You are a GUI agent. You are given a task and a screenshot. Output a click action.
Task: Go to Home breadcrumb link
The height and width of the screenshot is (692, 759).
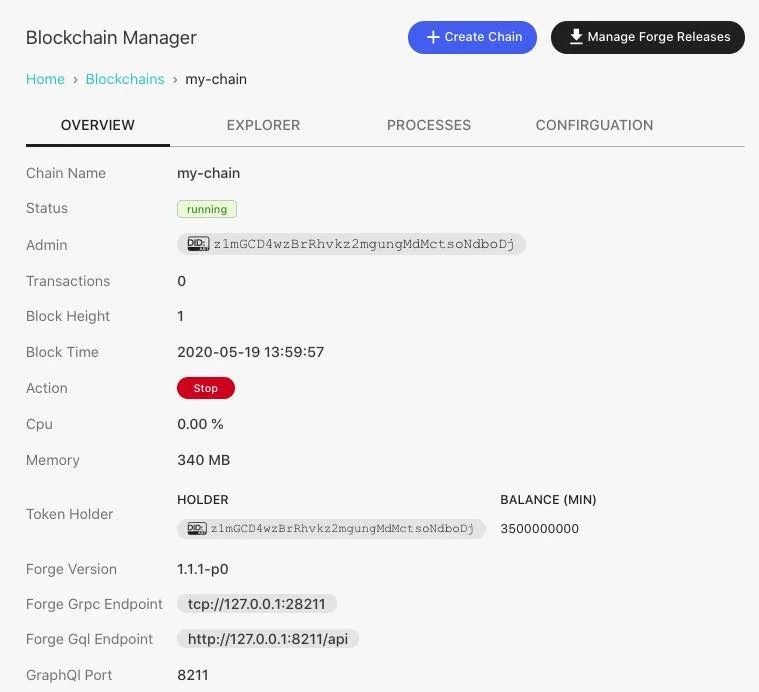(45, 79)
